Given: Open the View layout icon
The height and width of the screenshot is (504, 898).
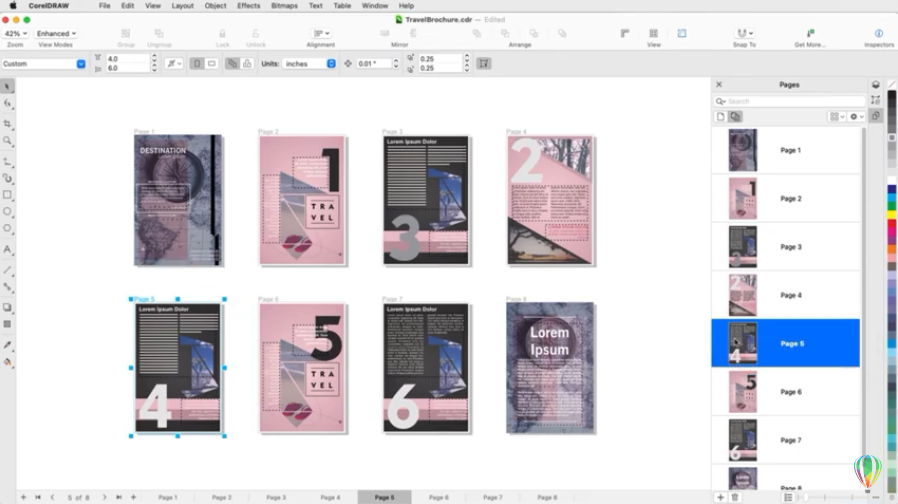Looking at the screenshot, I should click(x=653, y=34).
